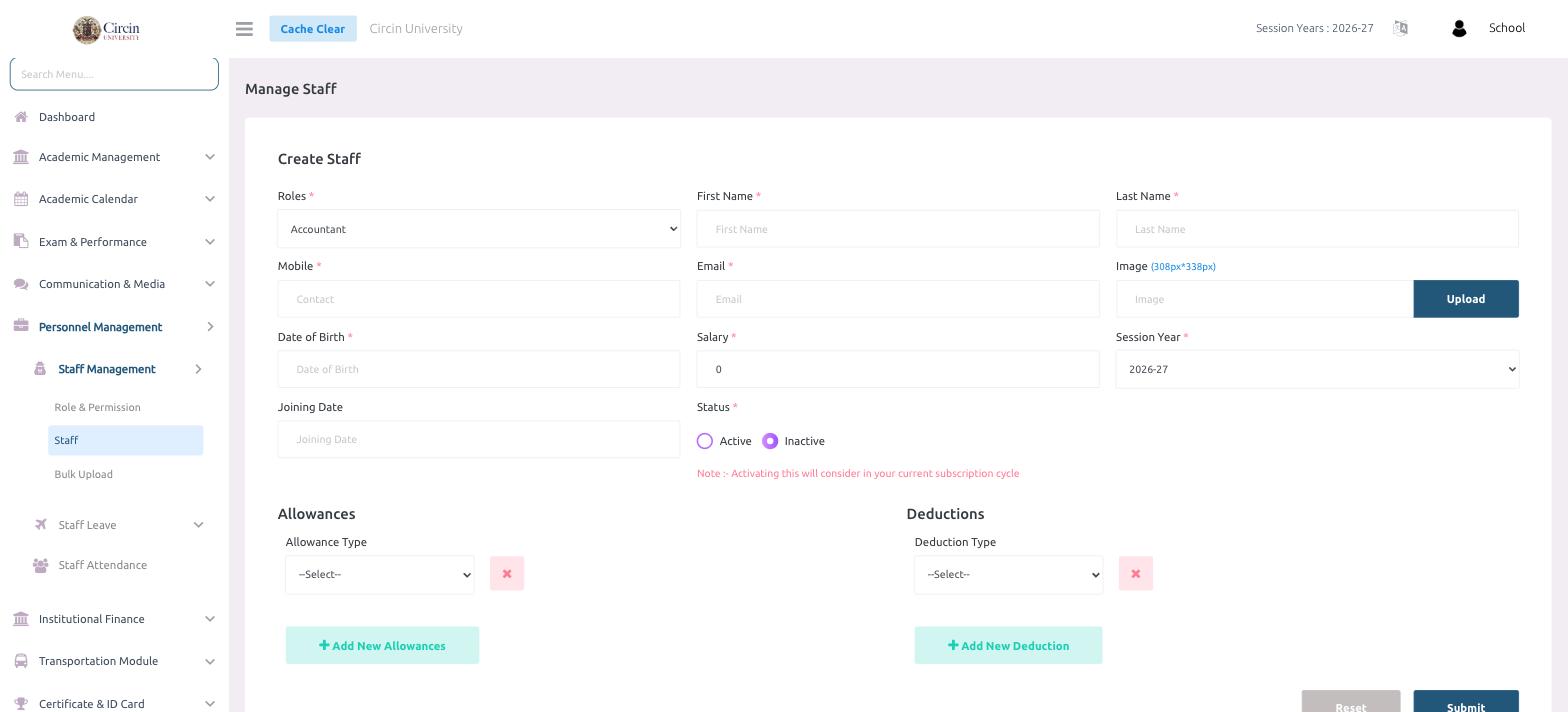Screen dimensions: 1568x712
Task: Expand Transportation Module chevron
Action: coord(210,661)
